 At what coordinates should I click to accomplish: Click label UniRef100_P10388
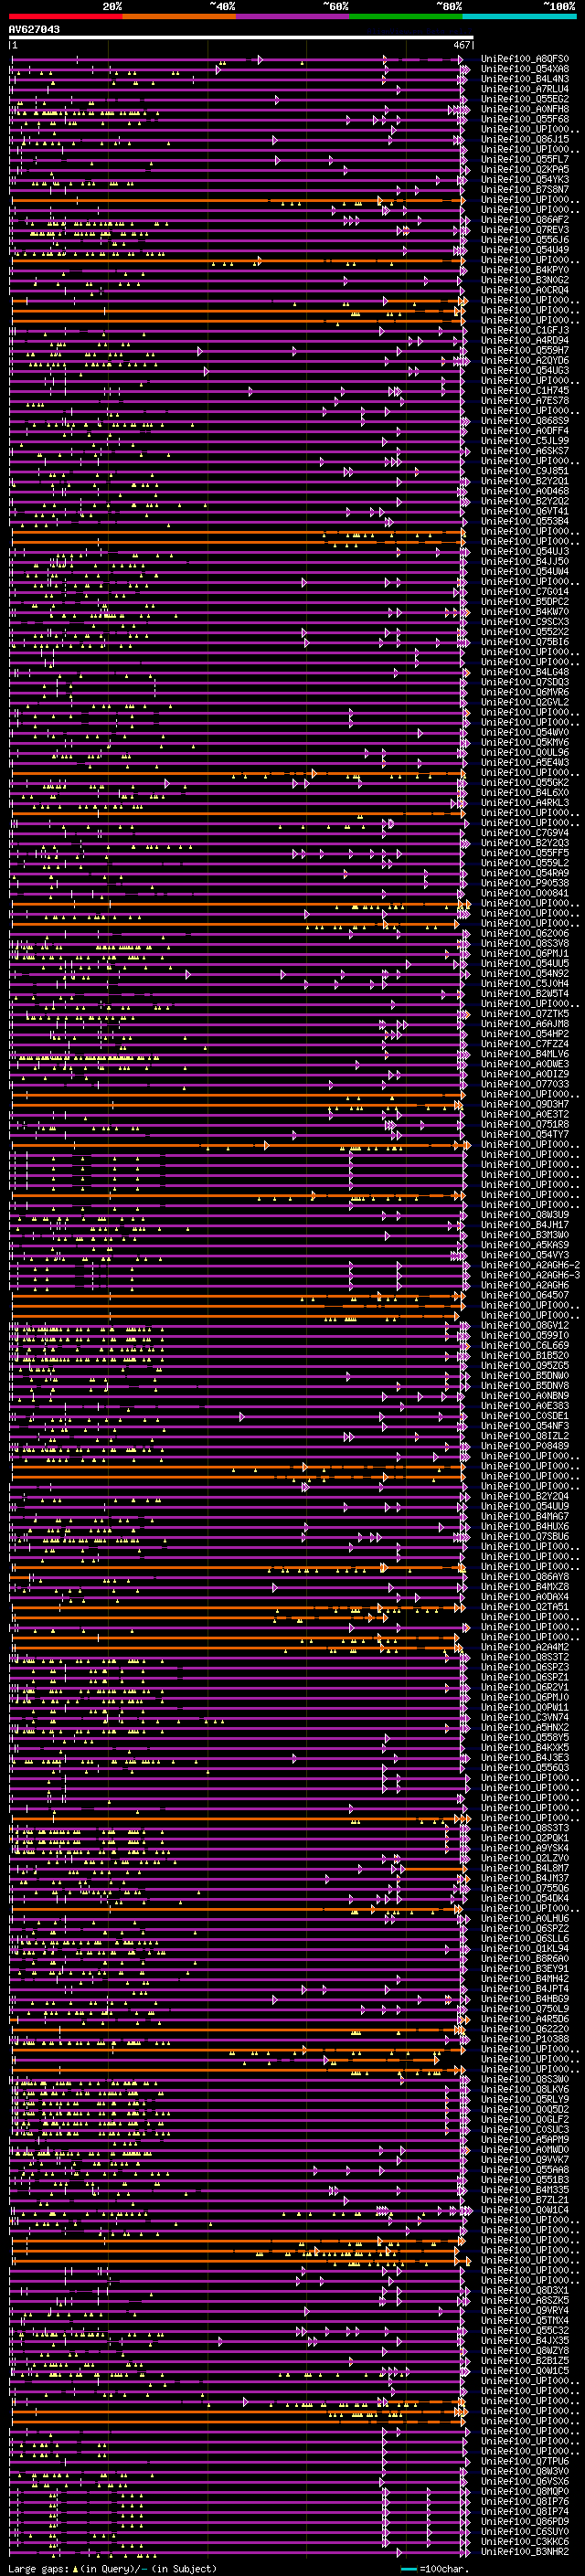[525, 2039]
